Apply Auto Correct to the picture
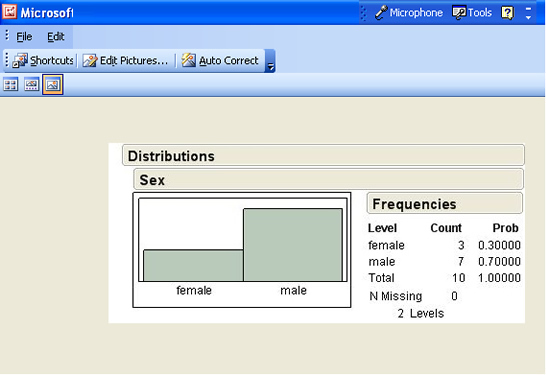 [x=220, y=61]
